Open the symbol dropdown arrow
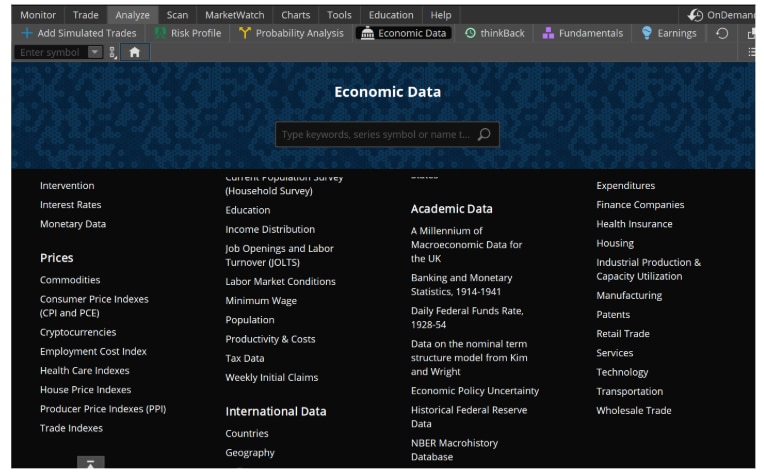The width and height of the screenshot is (764, 472). point(95,52)
